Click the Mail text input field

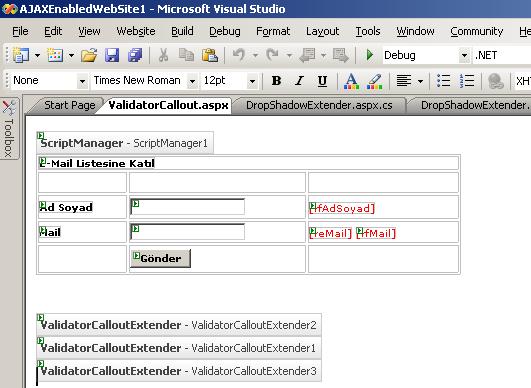[187, 232]
